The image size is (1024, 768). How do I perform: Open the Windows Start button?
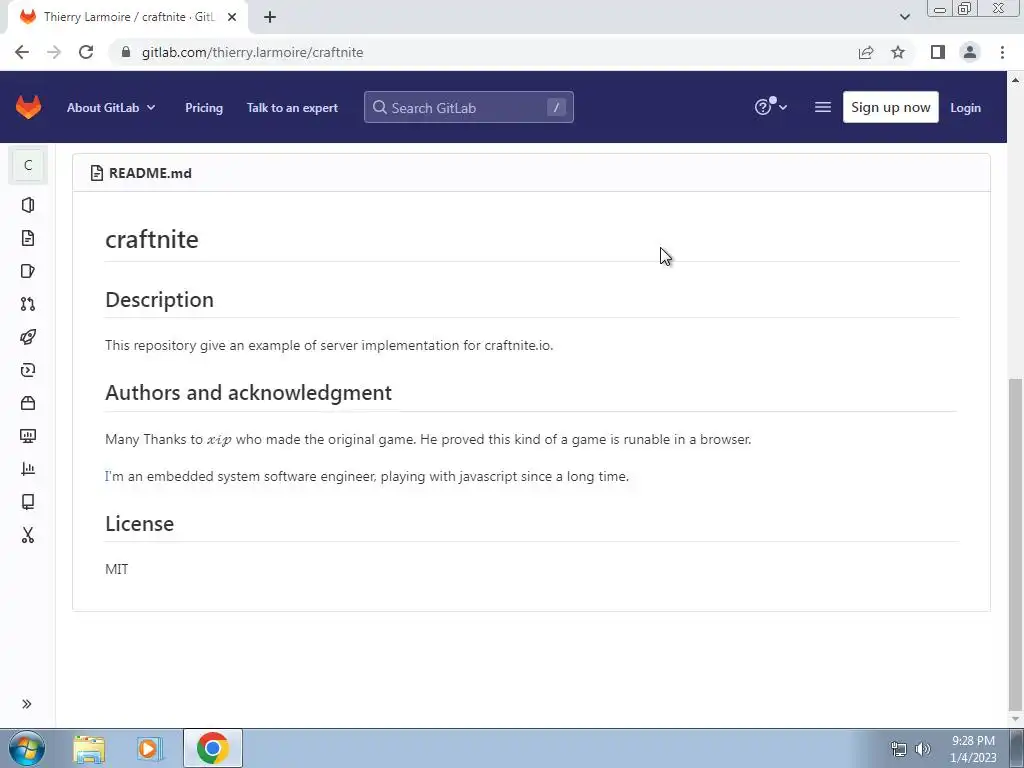coord(27,748)
